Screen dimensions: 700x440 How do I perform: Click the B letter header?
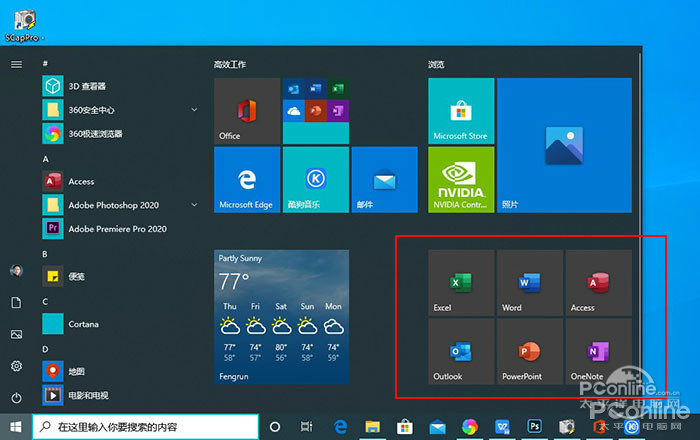pyautogui.click(x=45, y=254)
